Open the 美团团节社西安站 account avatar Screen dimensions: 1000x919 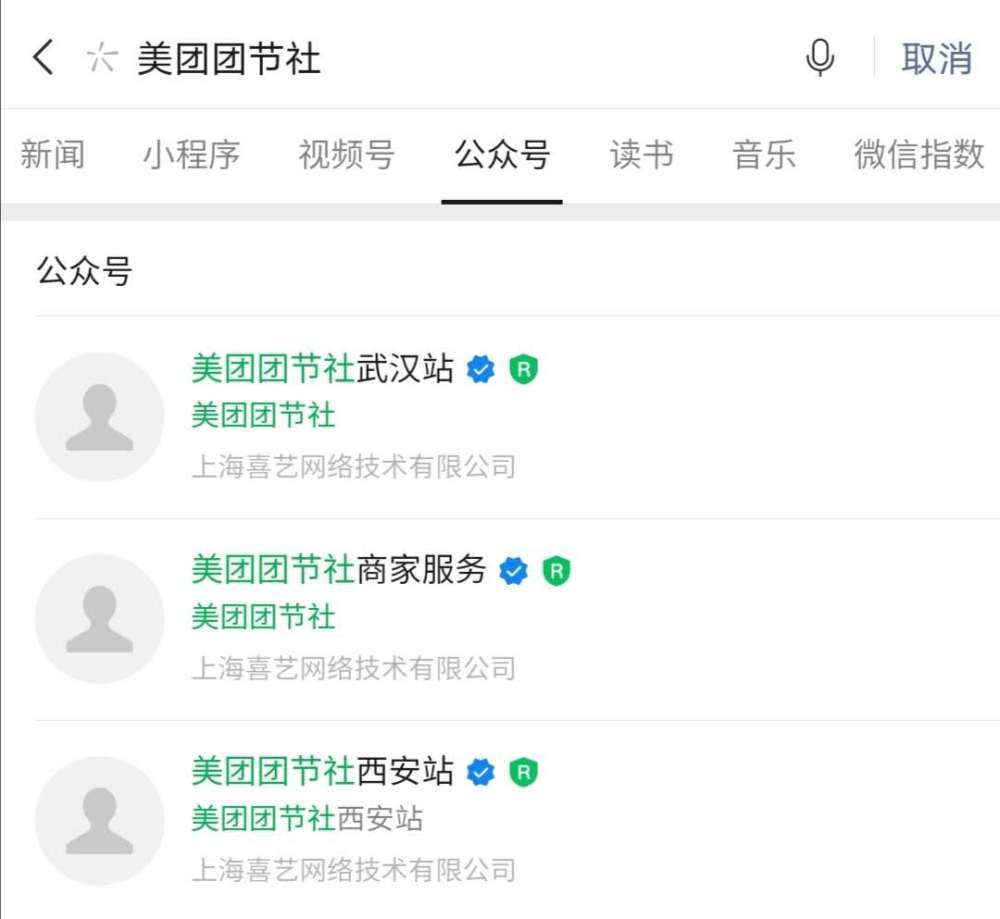(x=99, y=820)
